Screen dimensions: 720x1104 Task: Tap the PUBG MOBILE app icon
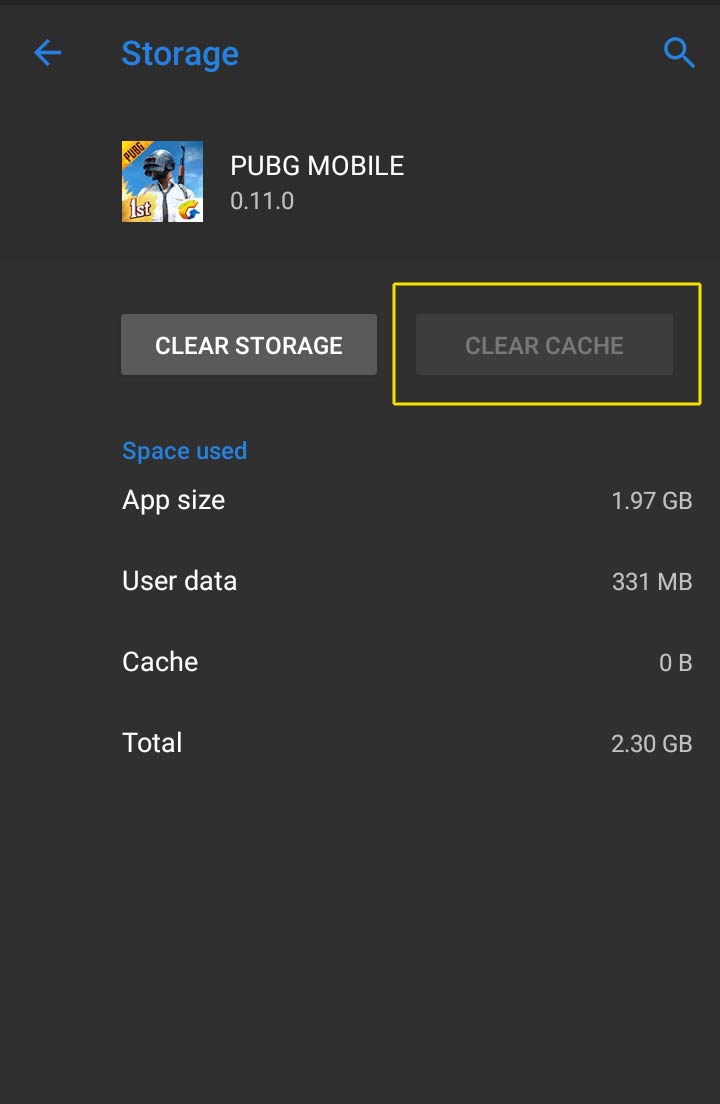[x=162, y=181]
